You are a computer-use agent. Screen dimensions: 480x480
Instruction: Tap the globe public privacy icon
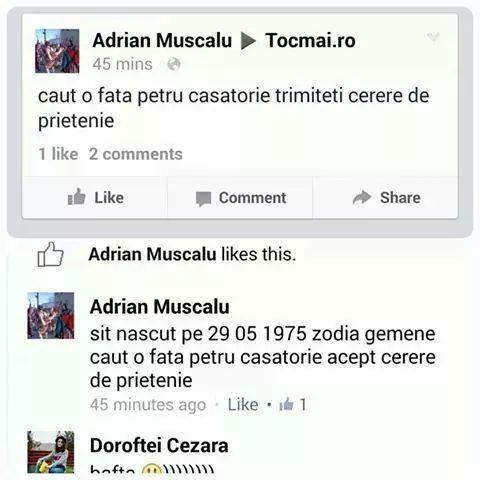click(174, 64)
